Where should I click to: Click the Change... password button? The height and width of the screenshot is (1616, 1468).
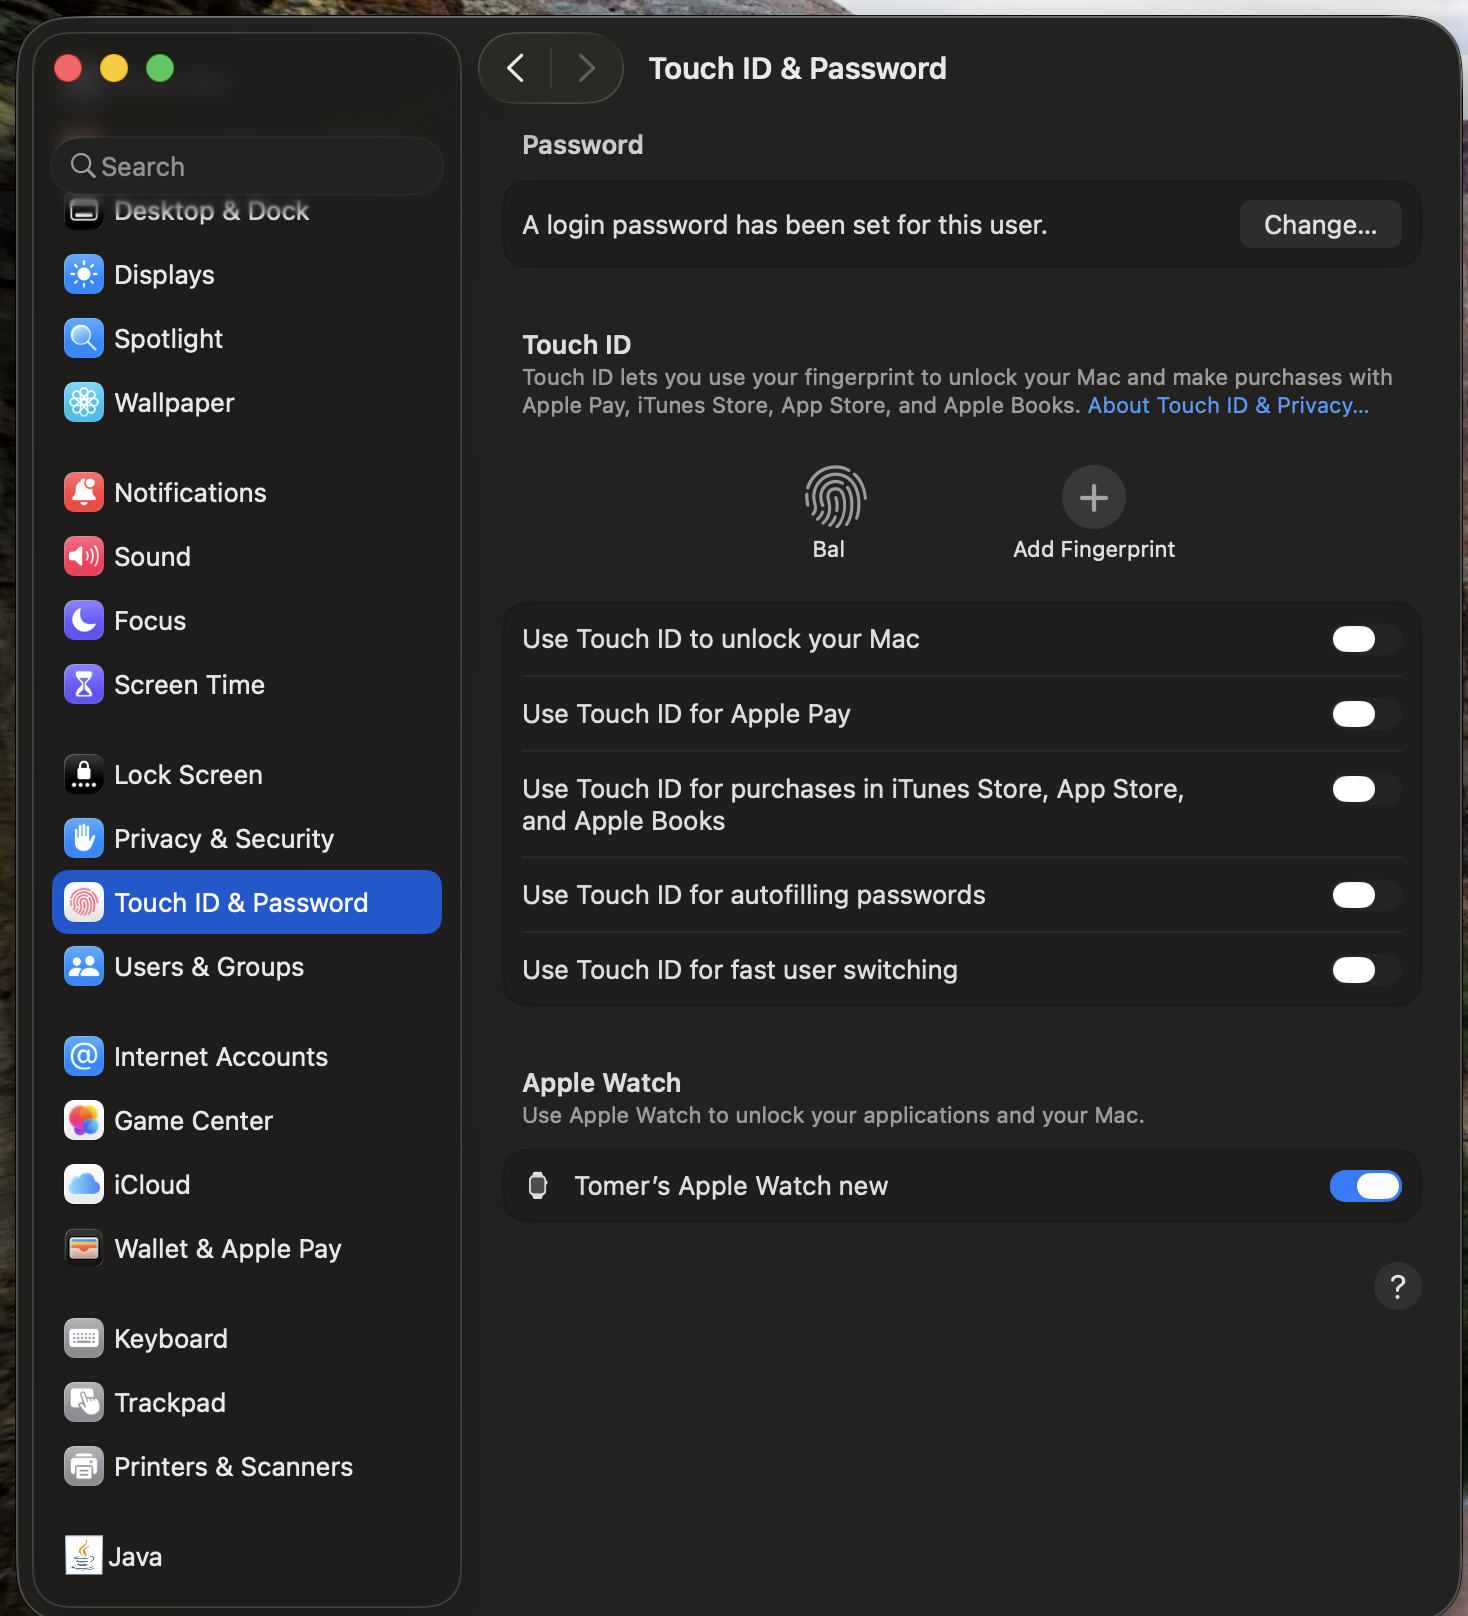(x=1320, y=225)
